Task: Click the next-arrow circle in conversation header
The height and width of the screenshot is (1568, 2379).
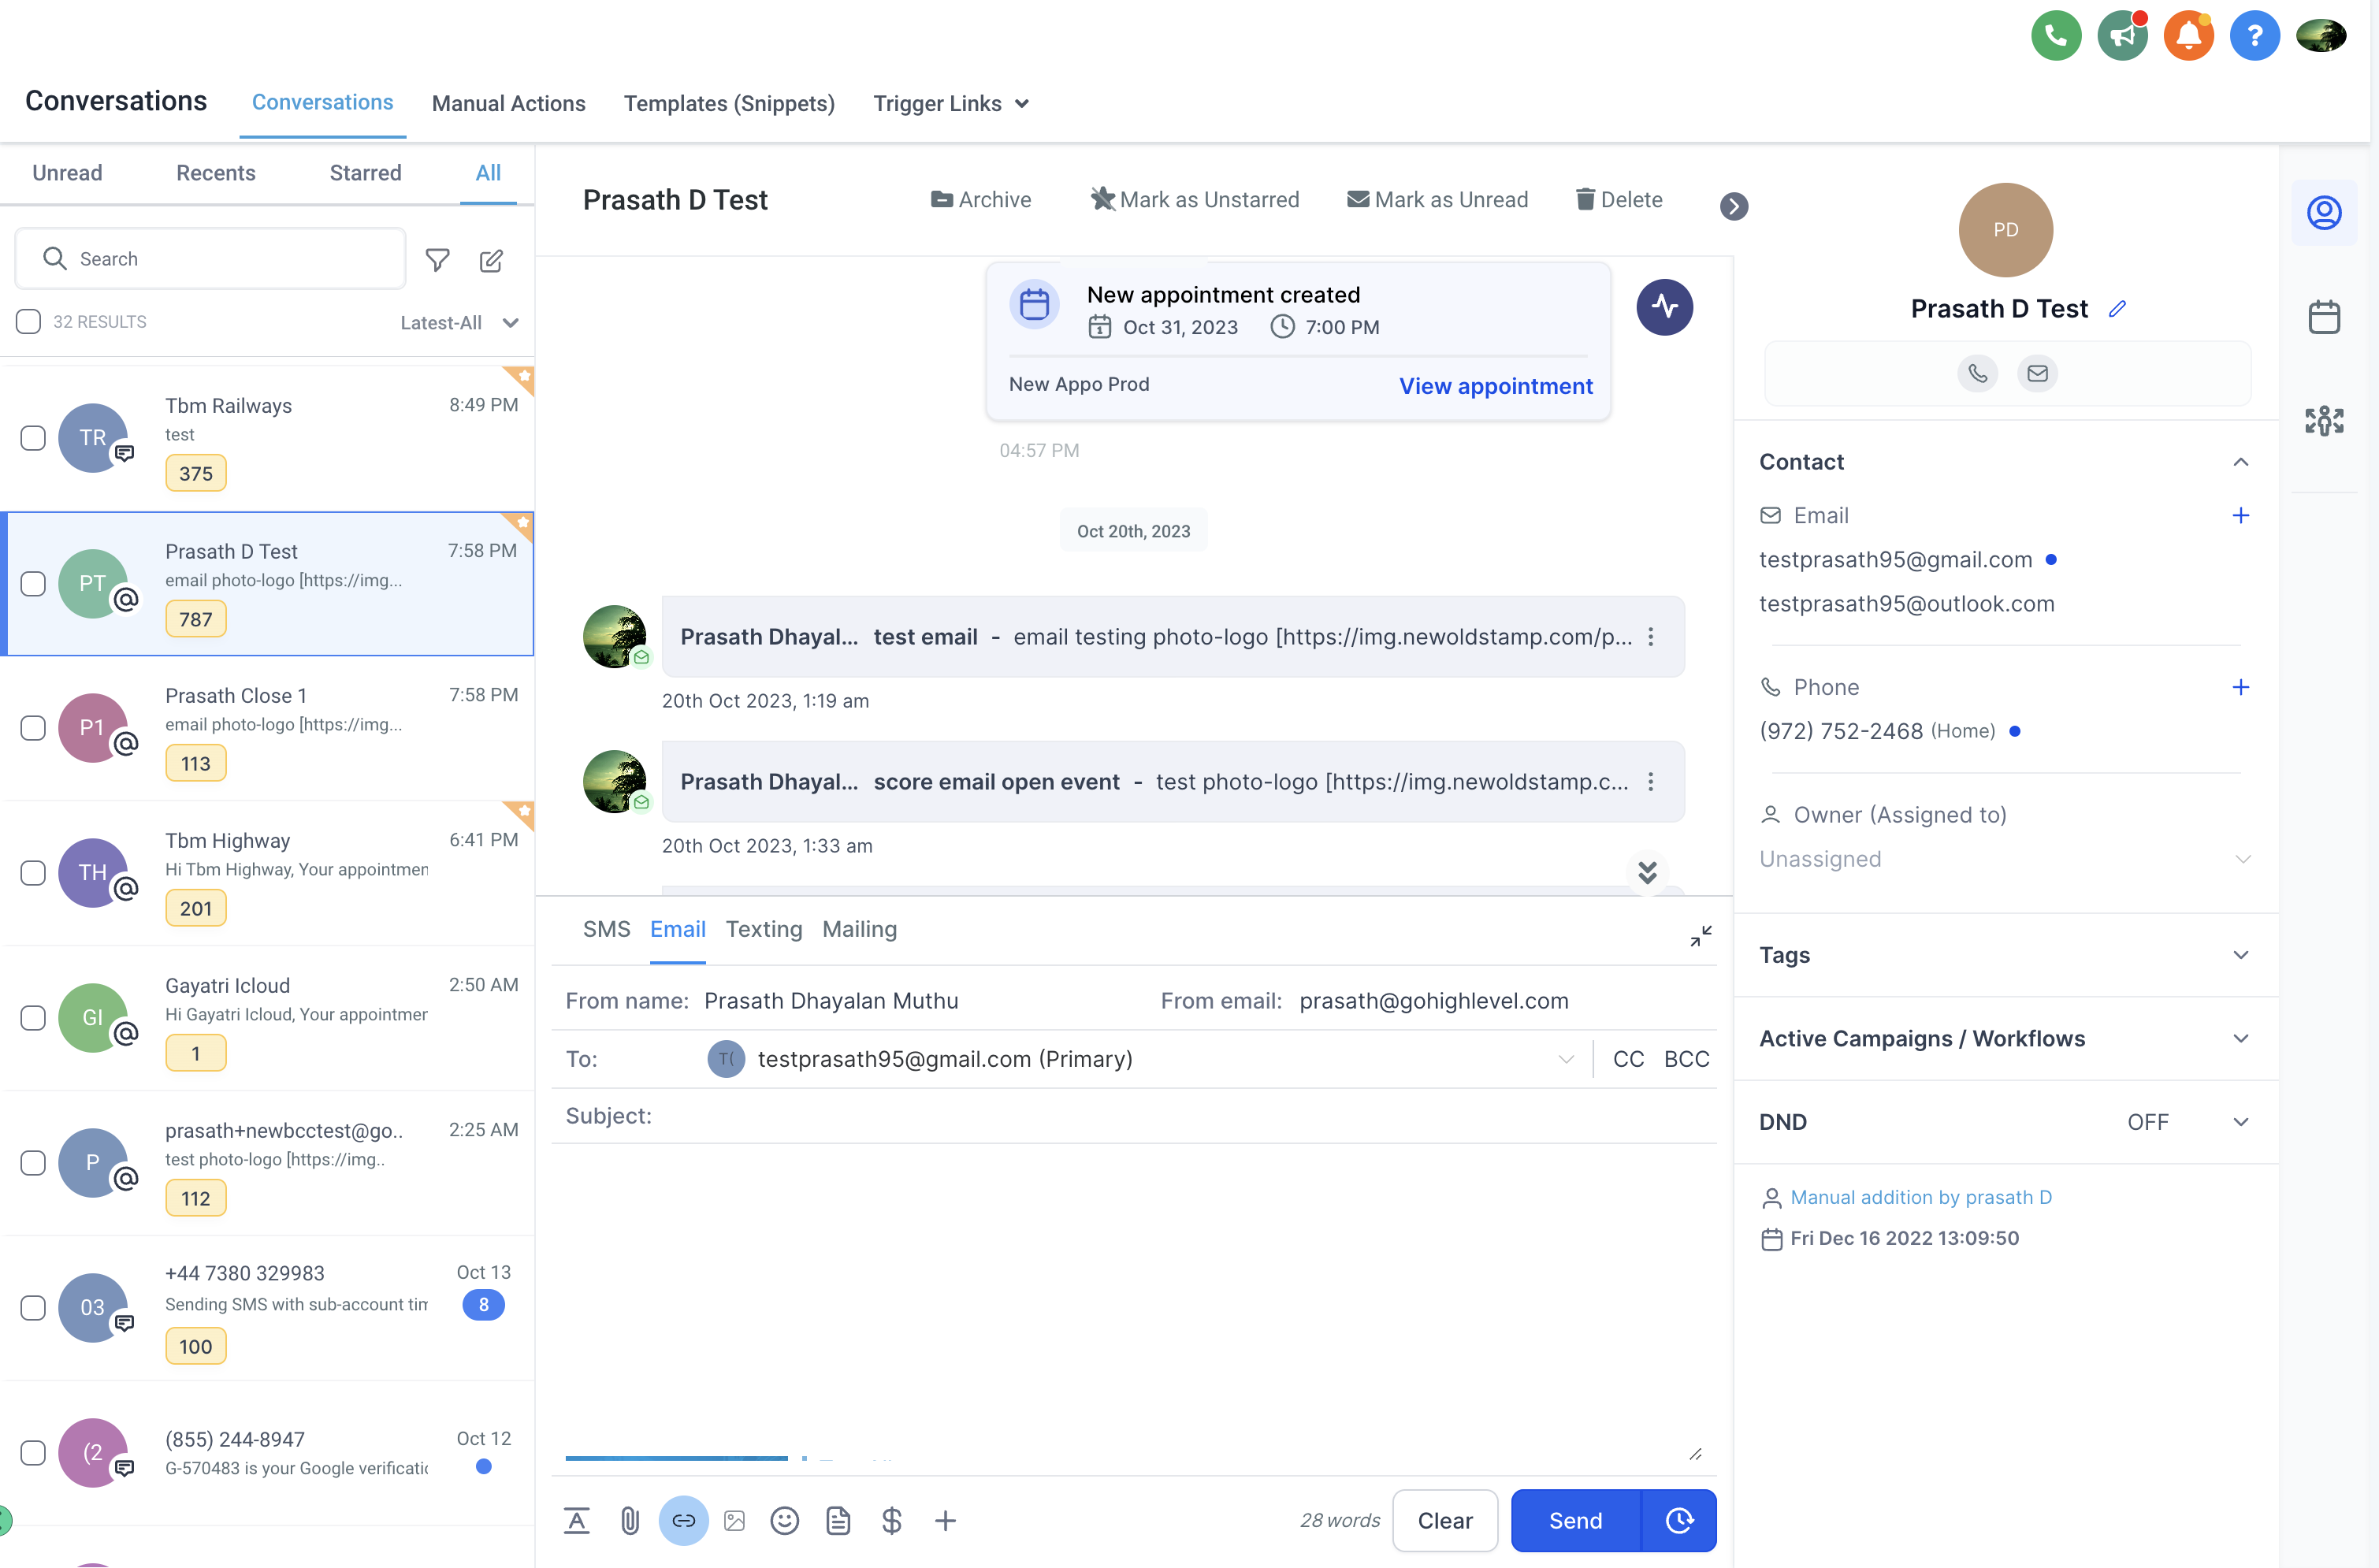Action: 1733,206
